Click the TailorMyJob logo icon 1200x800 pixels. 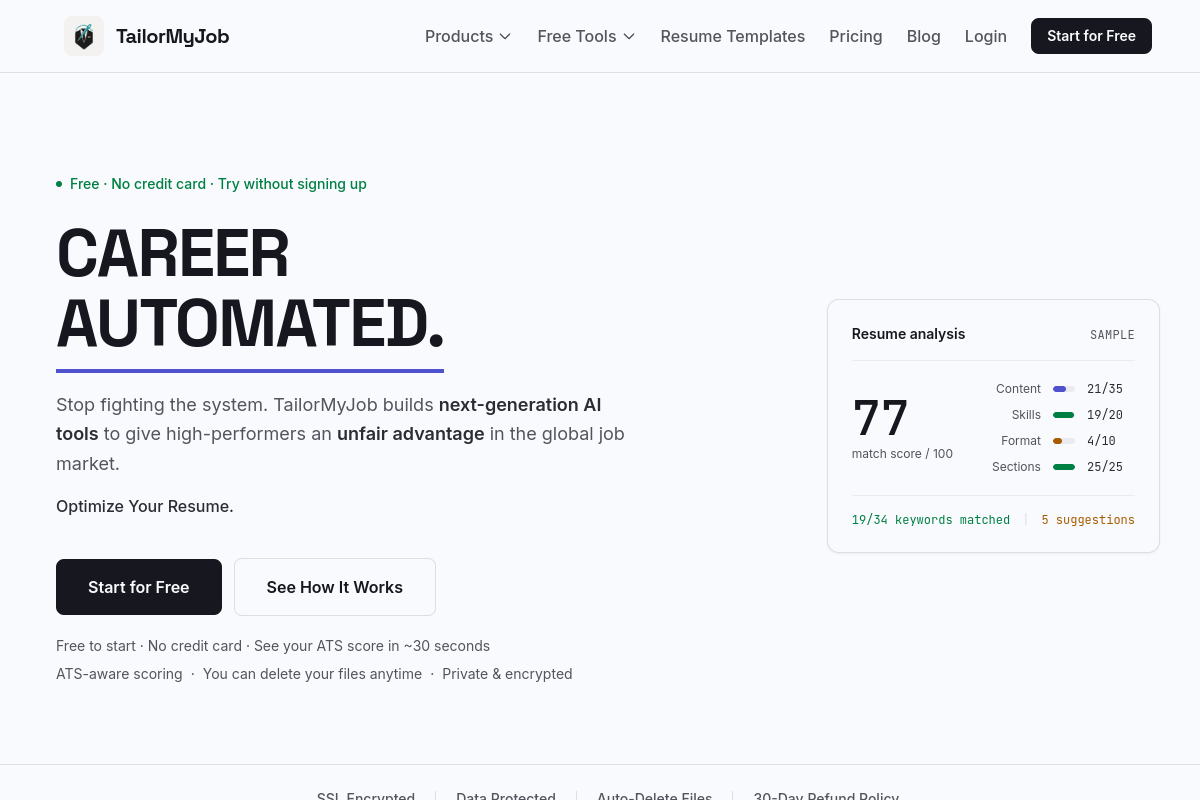(x=84, y=36)
